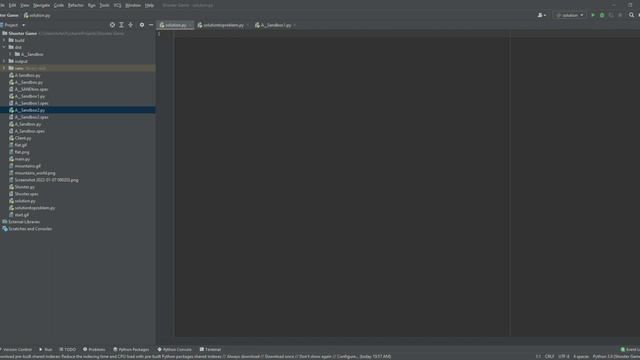The image size is (640, 360).
Task: Open the solution run configuration dropdown
Action: 570,15
